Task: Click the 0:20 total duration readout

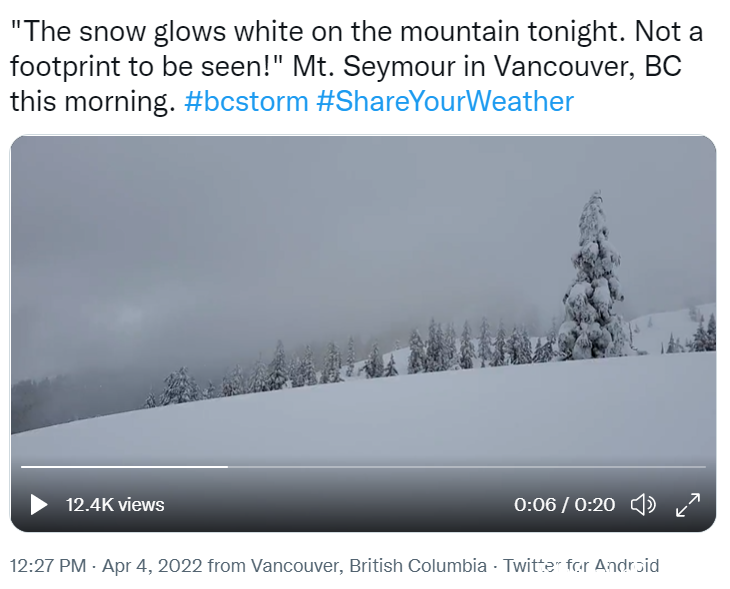Action: click(595, 505)
